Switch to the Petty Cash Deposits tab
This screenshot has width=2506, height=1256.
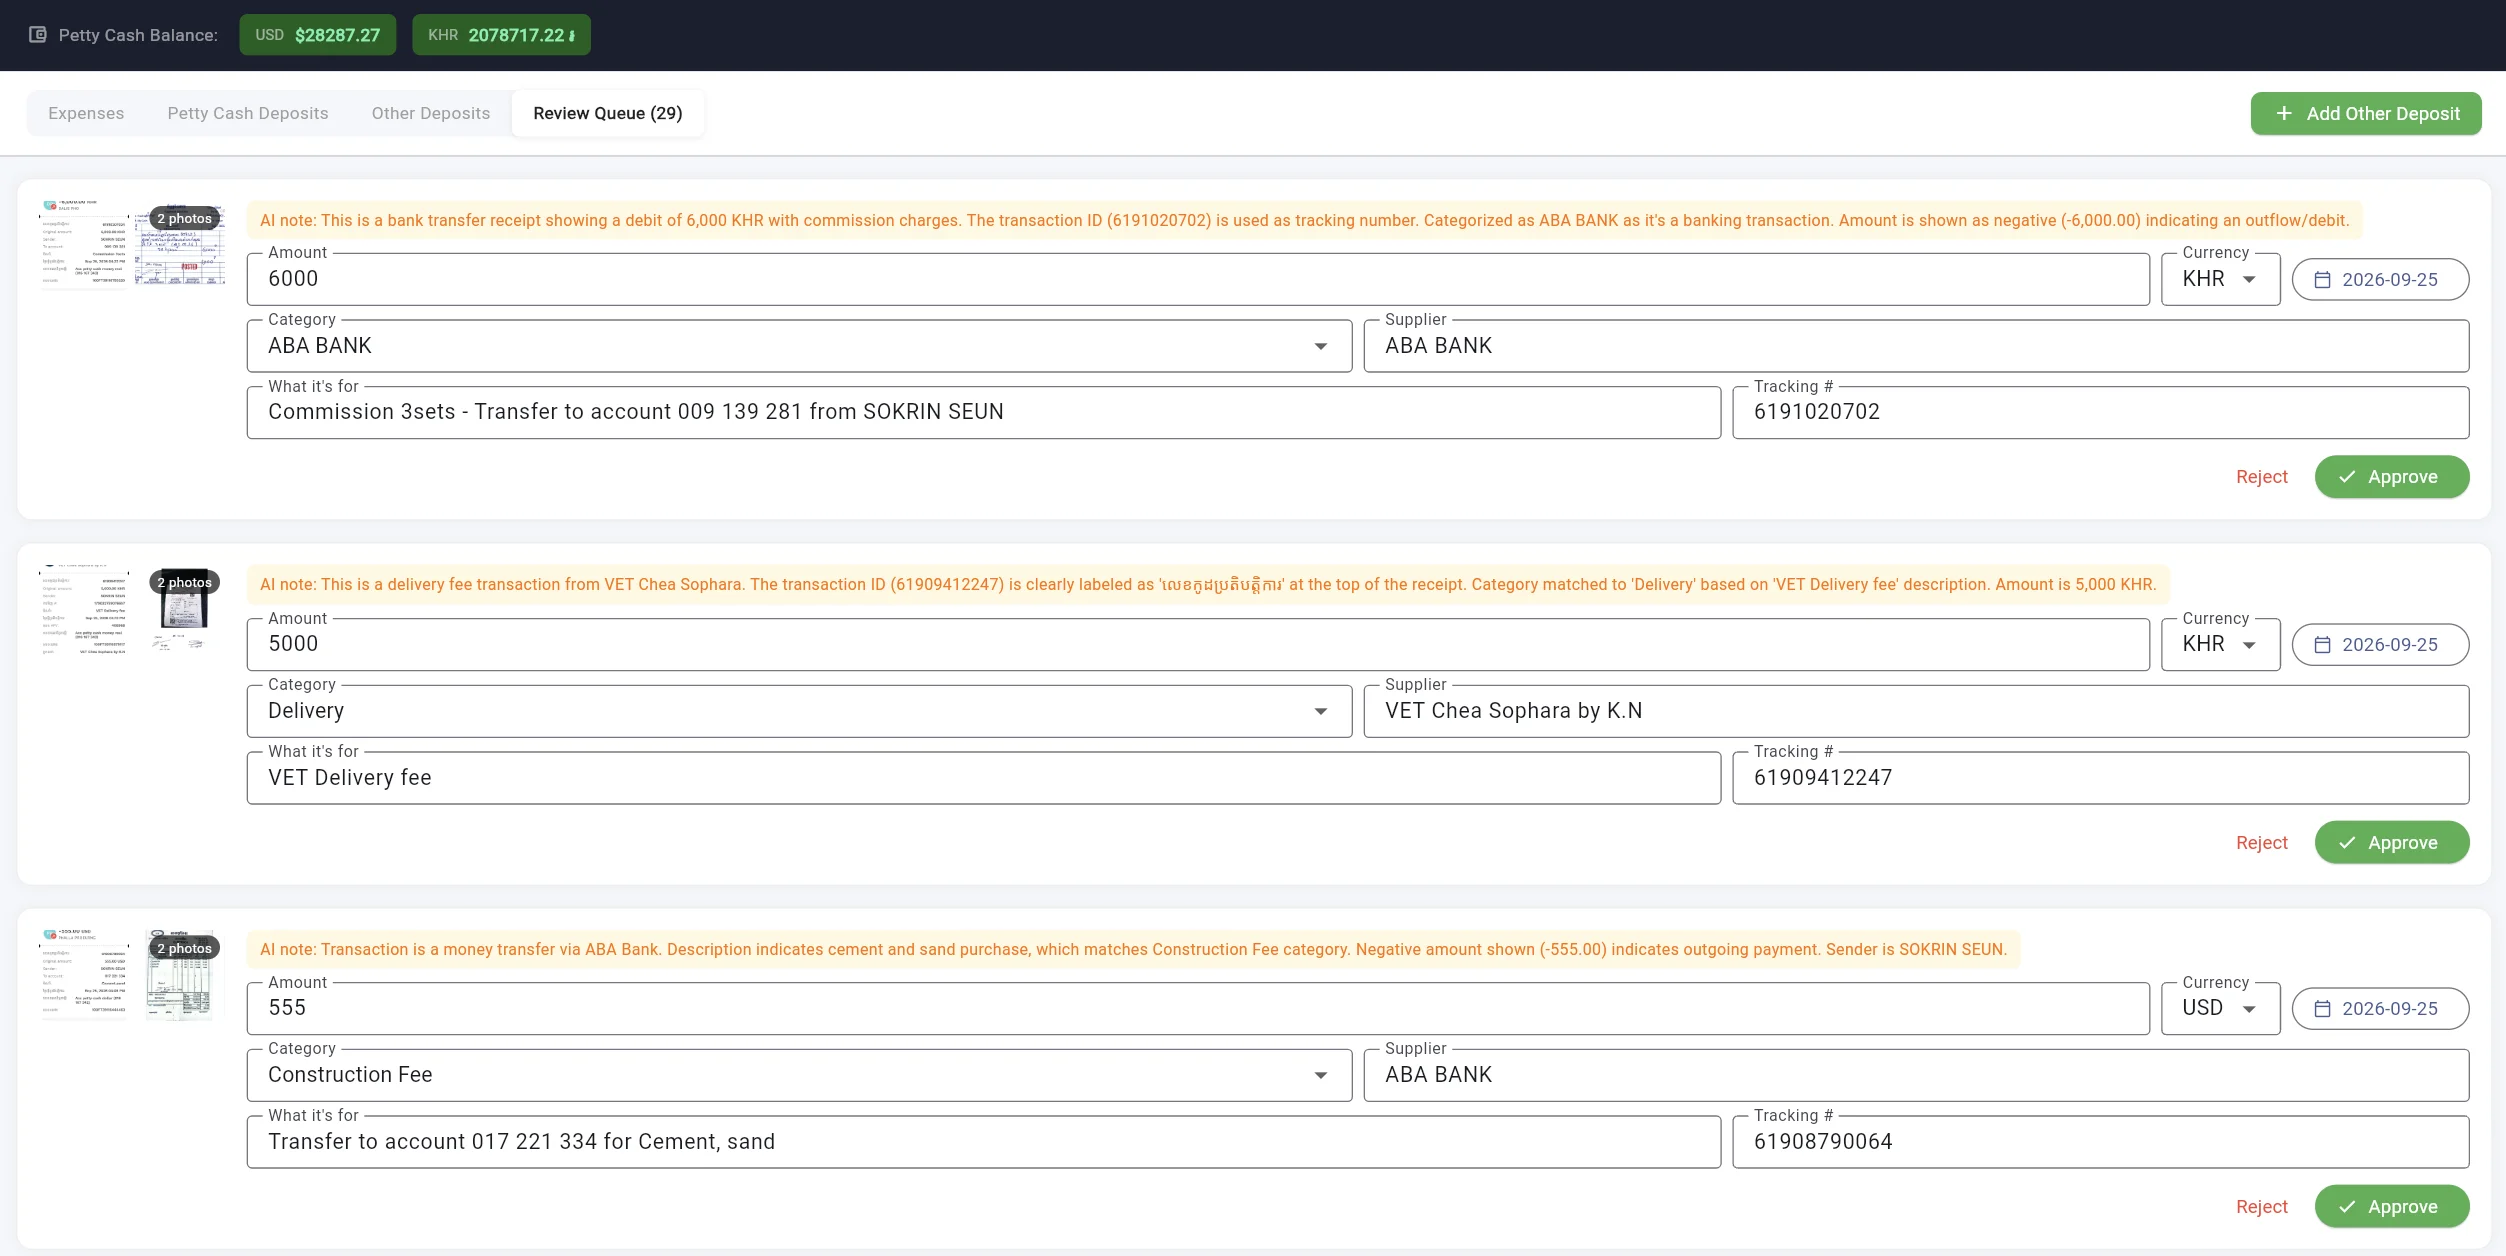[x=248, y=114]
